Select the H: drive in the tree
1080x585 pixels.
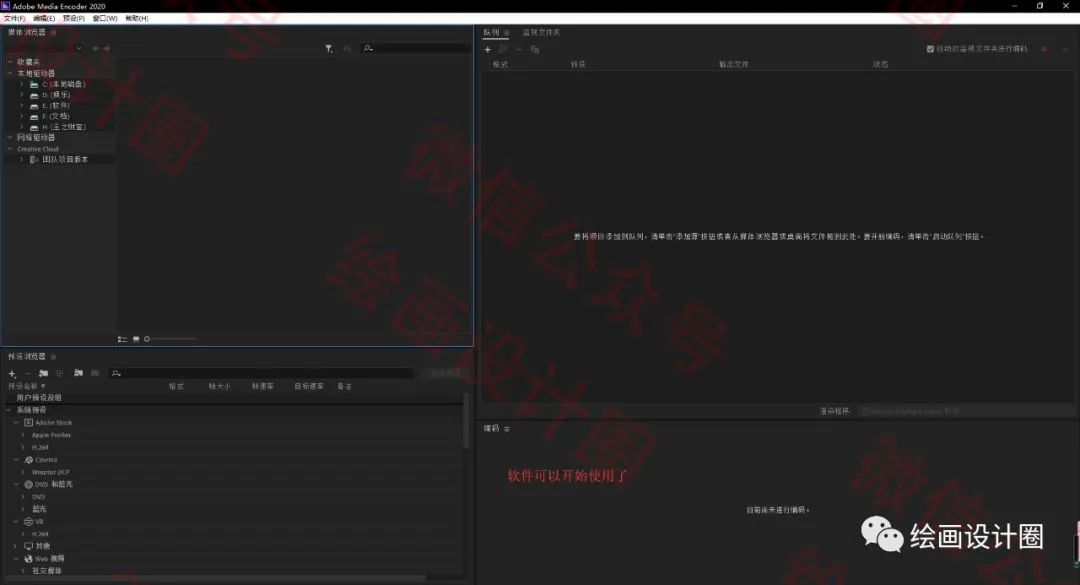[63, 127]
